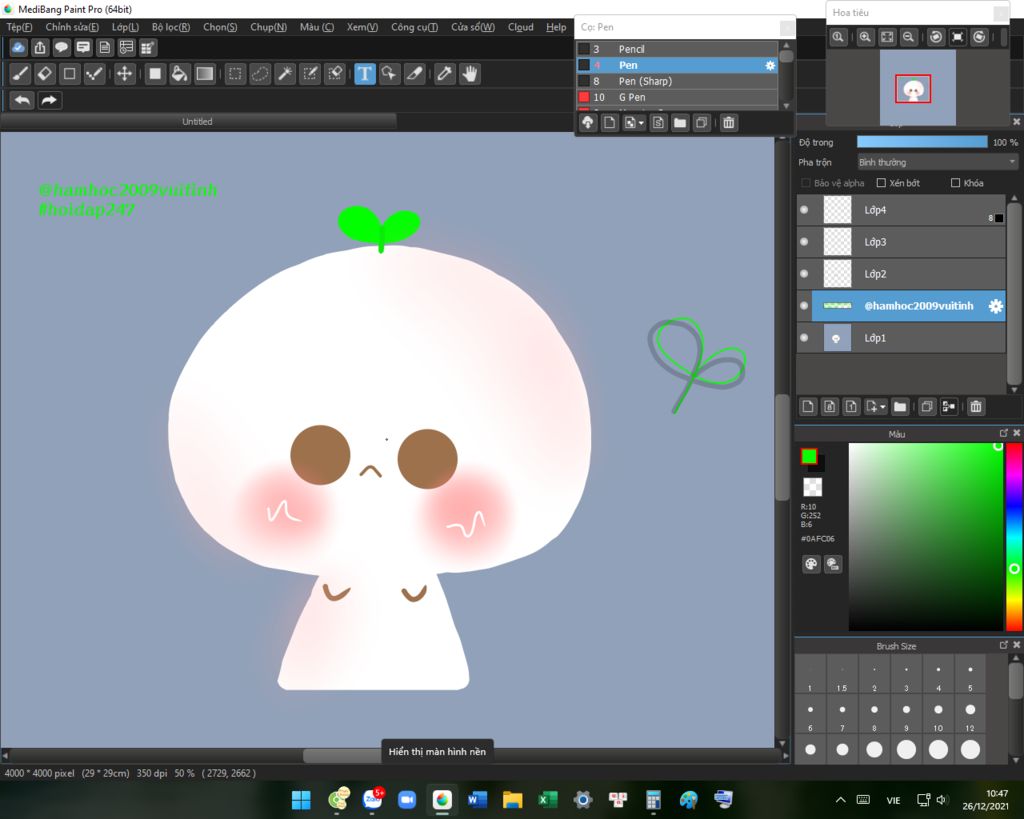
Task: Add a new blank layer
Action: point(808,407)
